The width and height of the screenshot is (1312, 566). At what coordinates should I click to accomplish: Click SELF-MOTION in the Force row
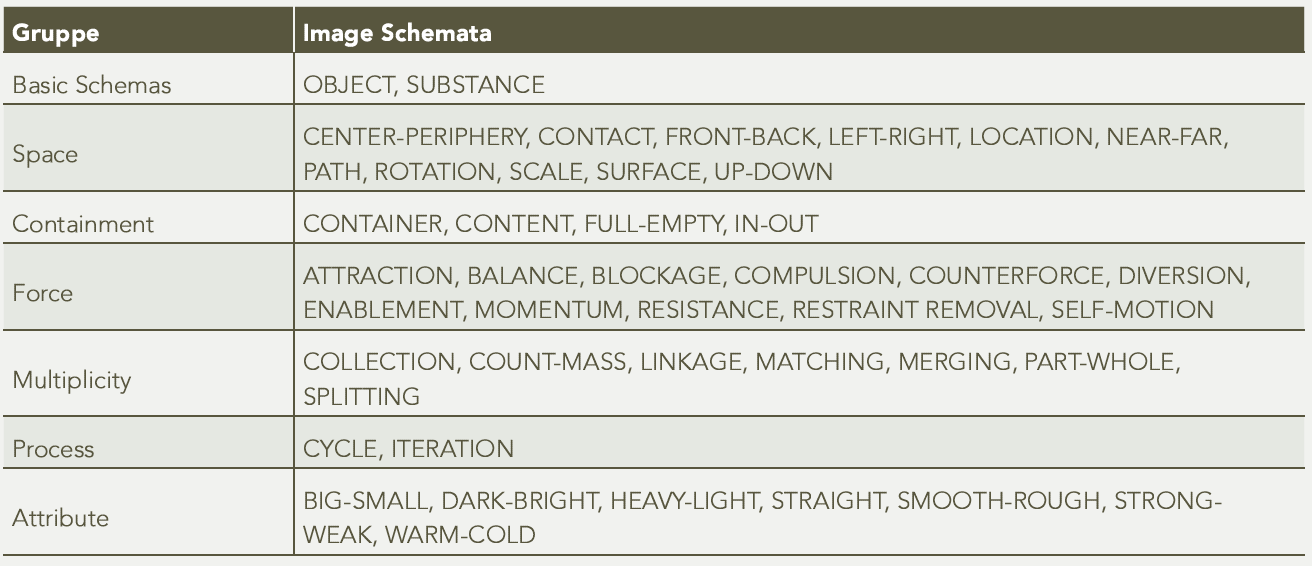point(1133,309)
